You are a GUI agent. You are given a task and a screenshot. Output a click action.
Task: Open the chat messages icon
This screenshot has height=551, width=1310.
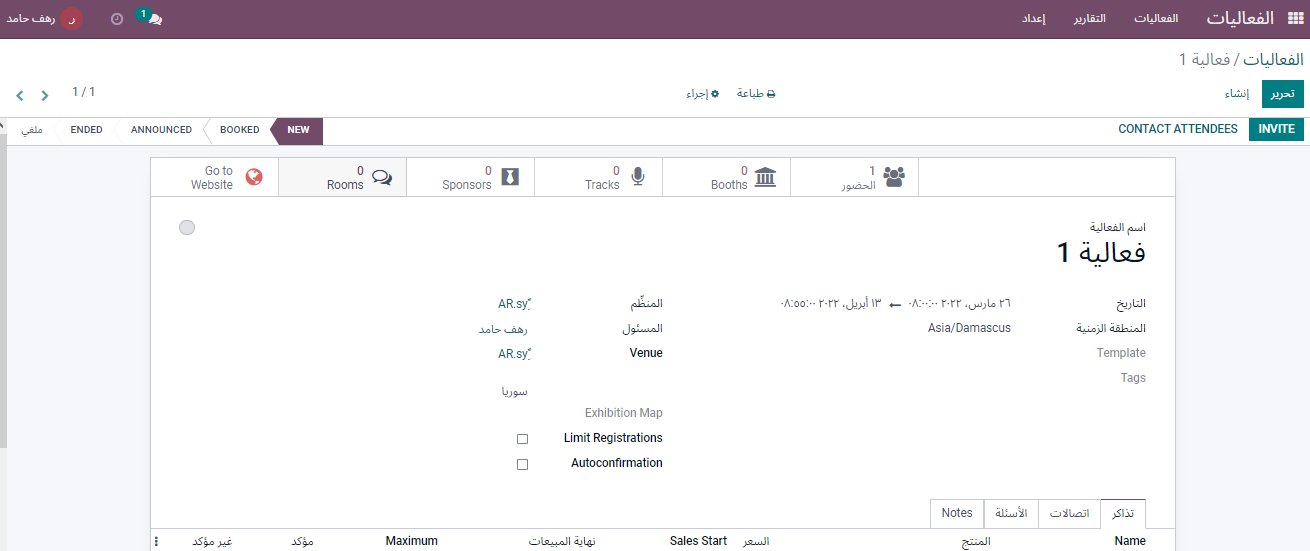(x=154, y=19)
